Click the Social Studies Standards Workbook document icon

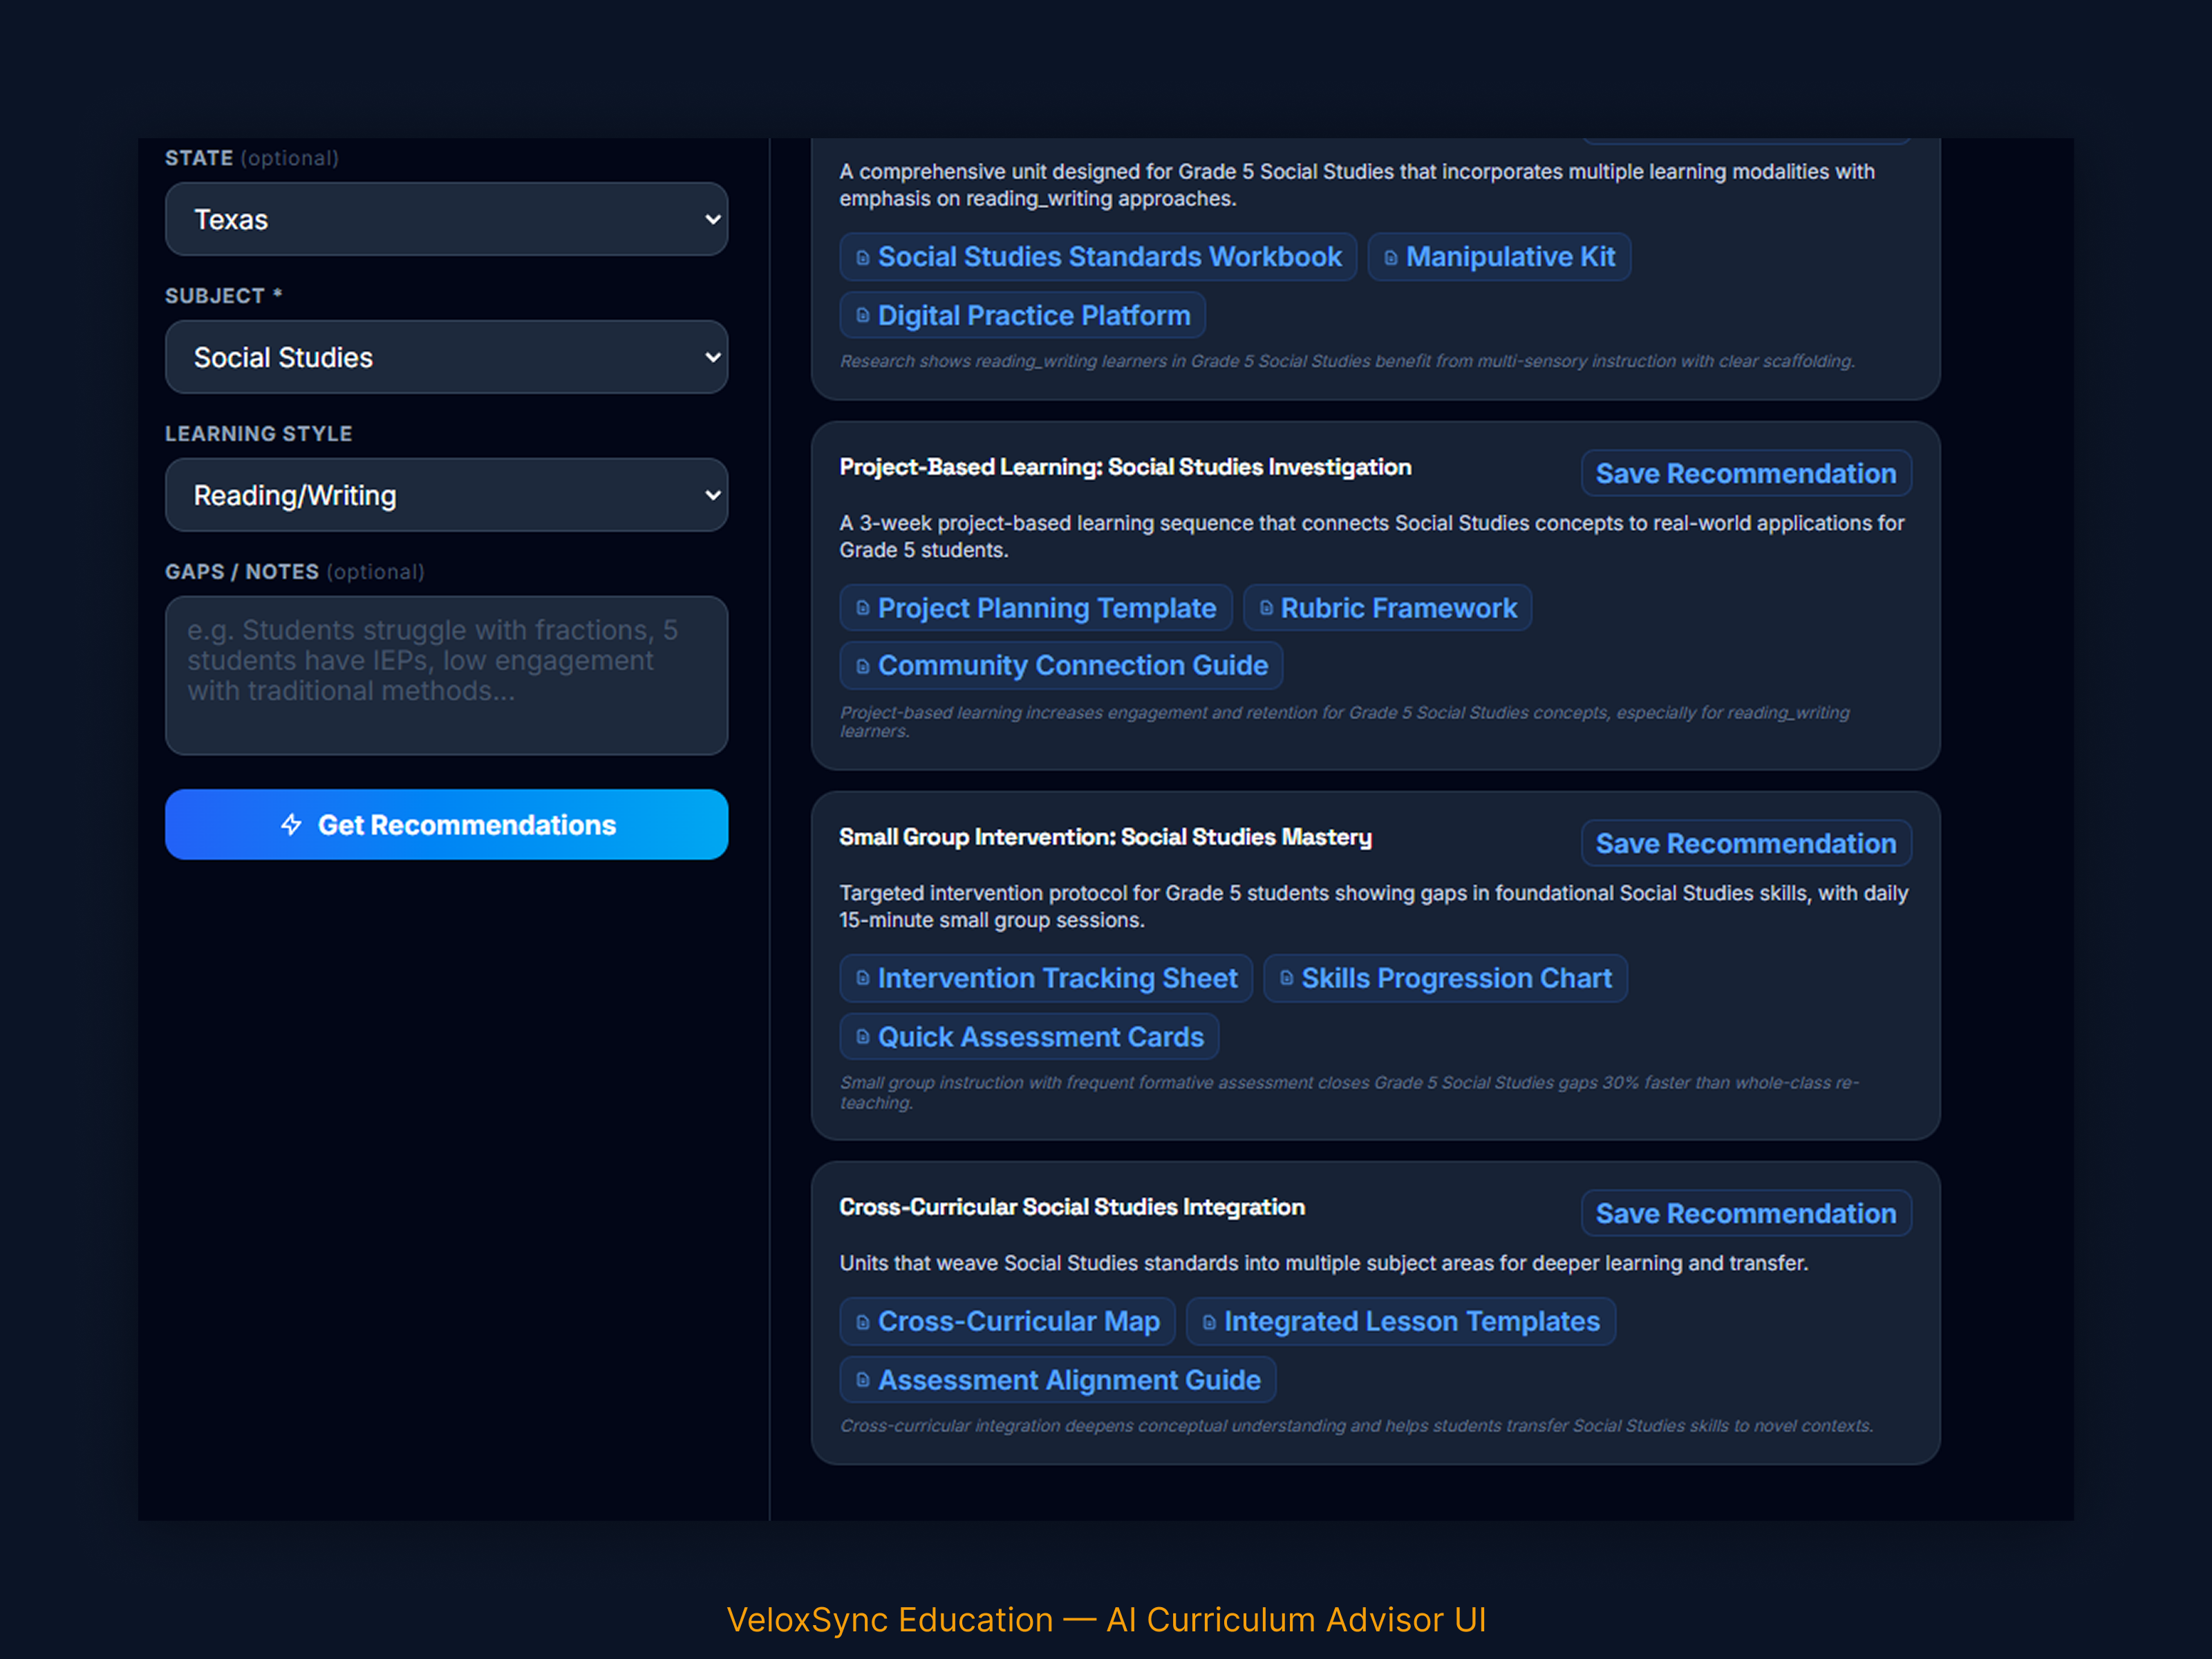click(862, 258)
